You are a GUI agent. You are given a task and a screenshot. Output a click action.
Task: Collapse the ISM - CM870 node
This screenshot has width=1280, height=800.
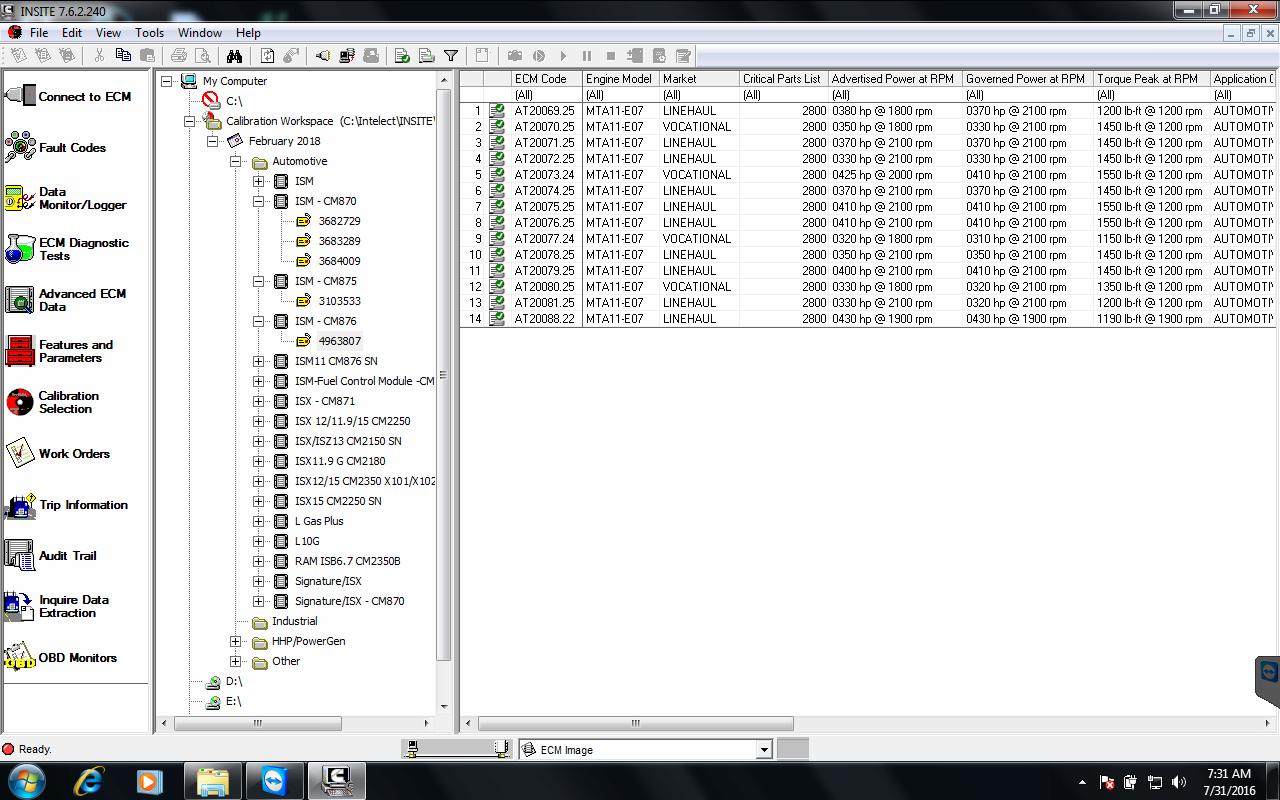coord(258,201)
